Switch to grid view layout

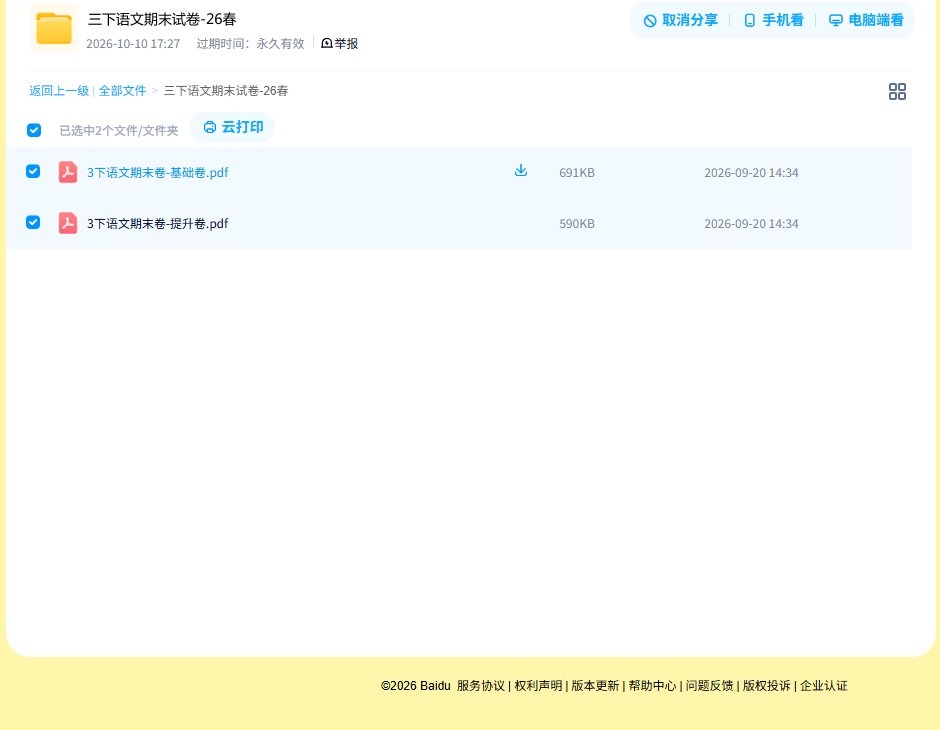pyautogui.click(x=897, y=91)
